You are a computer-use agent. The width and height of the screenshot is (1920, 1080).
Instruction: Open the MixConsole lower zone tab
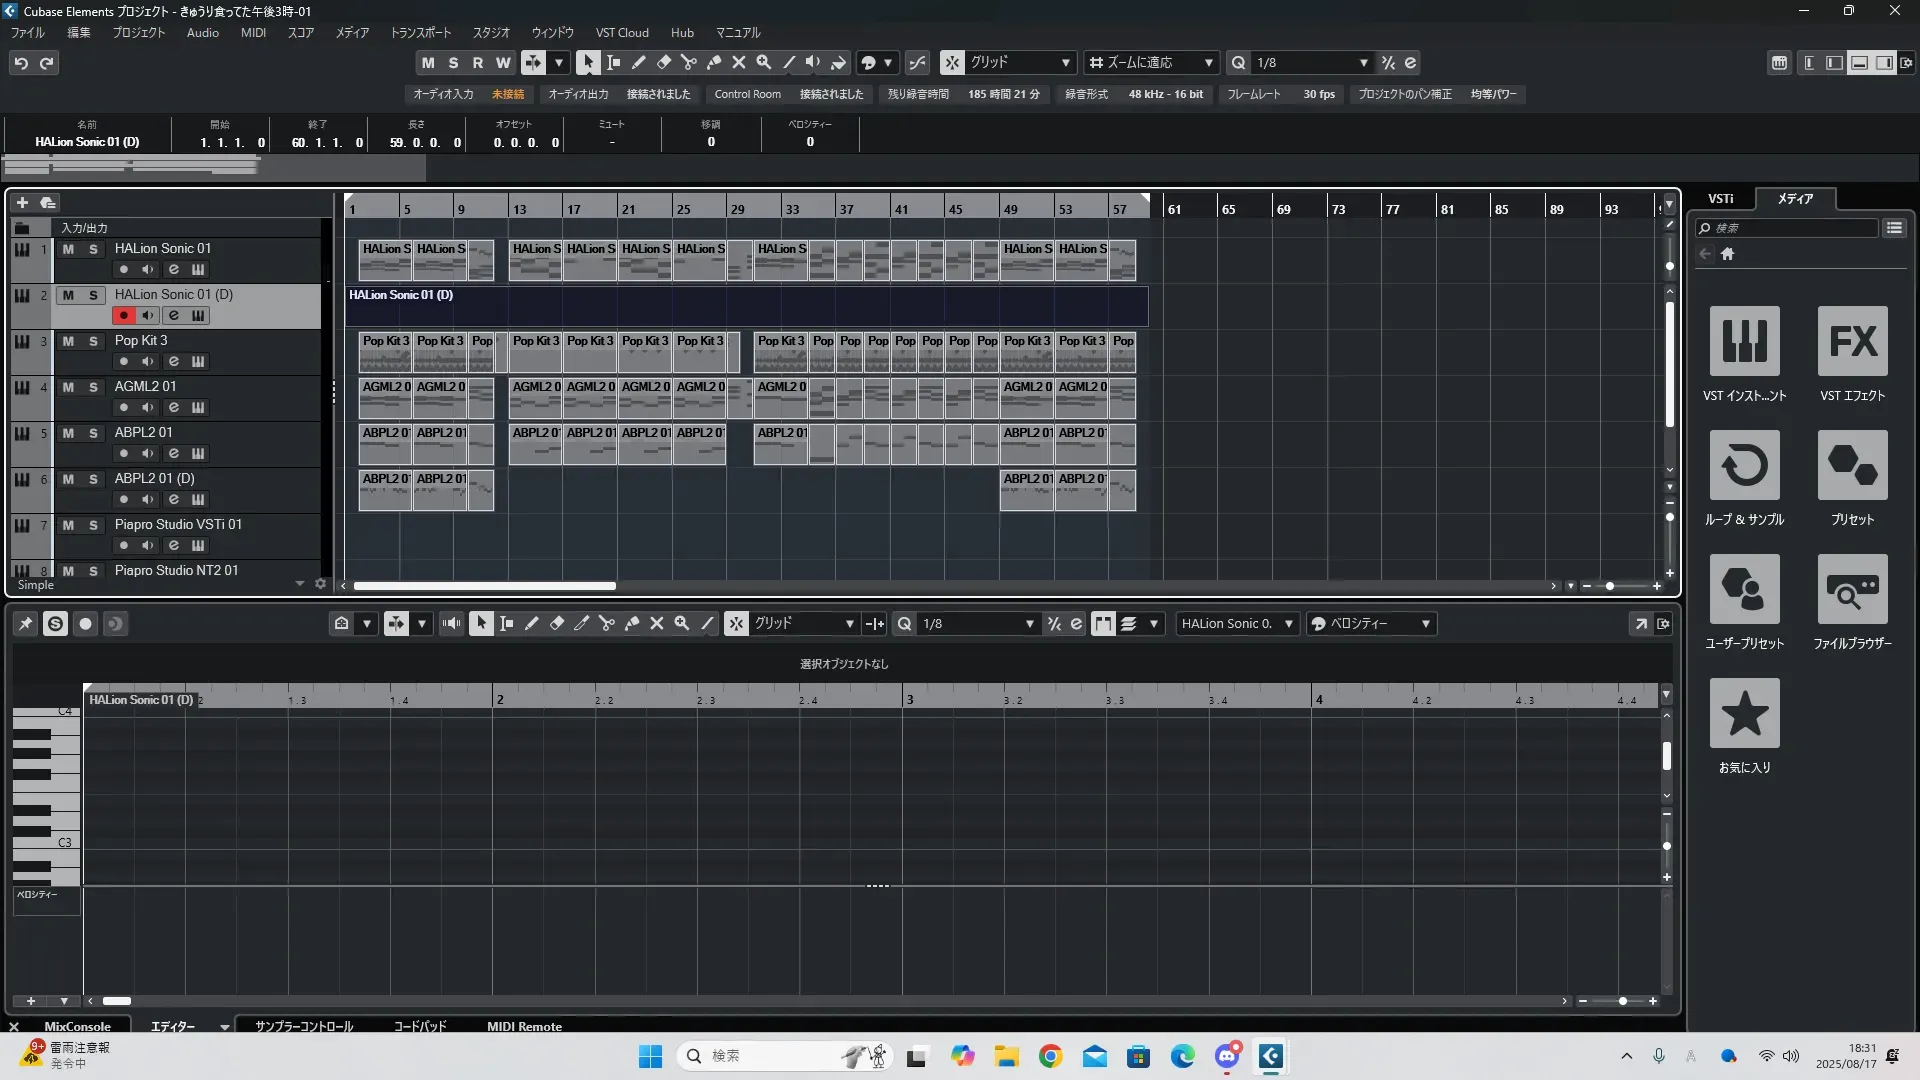pos(77,1026)
